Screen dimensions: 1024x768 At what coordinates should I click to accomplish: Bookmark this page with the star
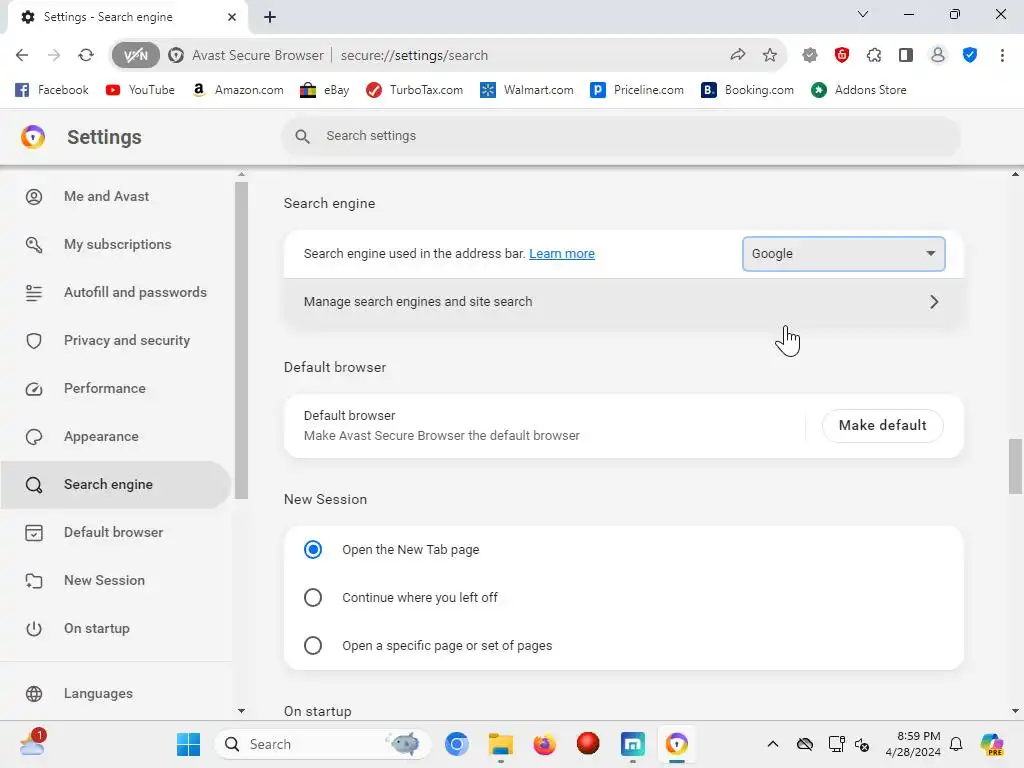[x=770, y=56]
